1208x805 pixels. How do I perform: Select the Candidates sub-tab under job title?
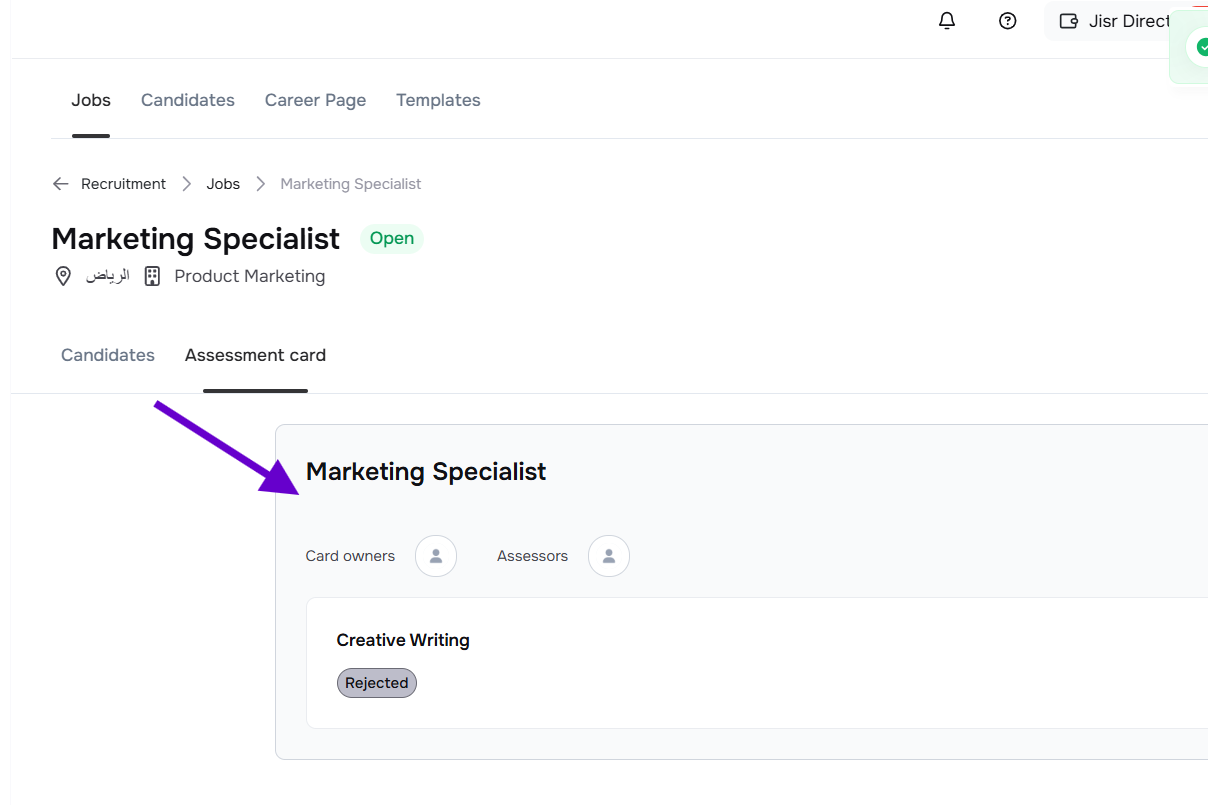coord(108,355)
